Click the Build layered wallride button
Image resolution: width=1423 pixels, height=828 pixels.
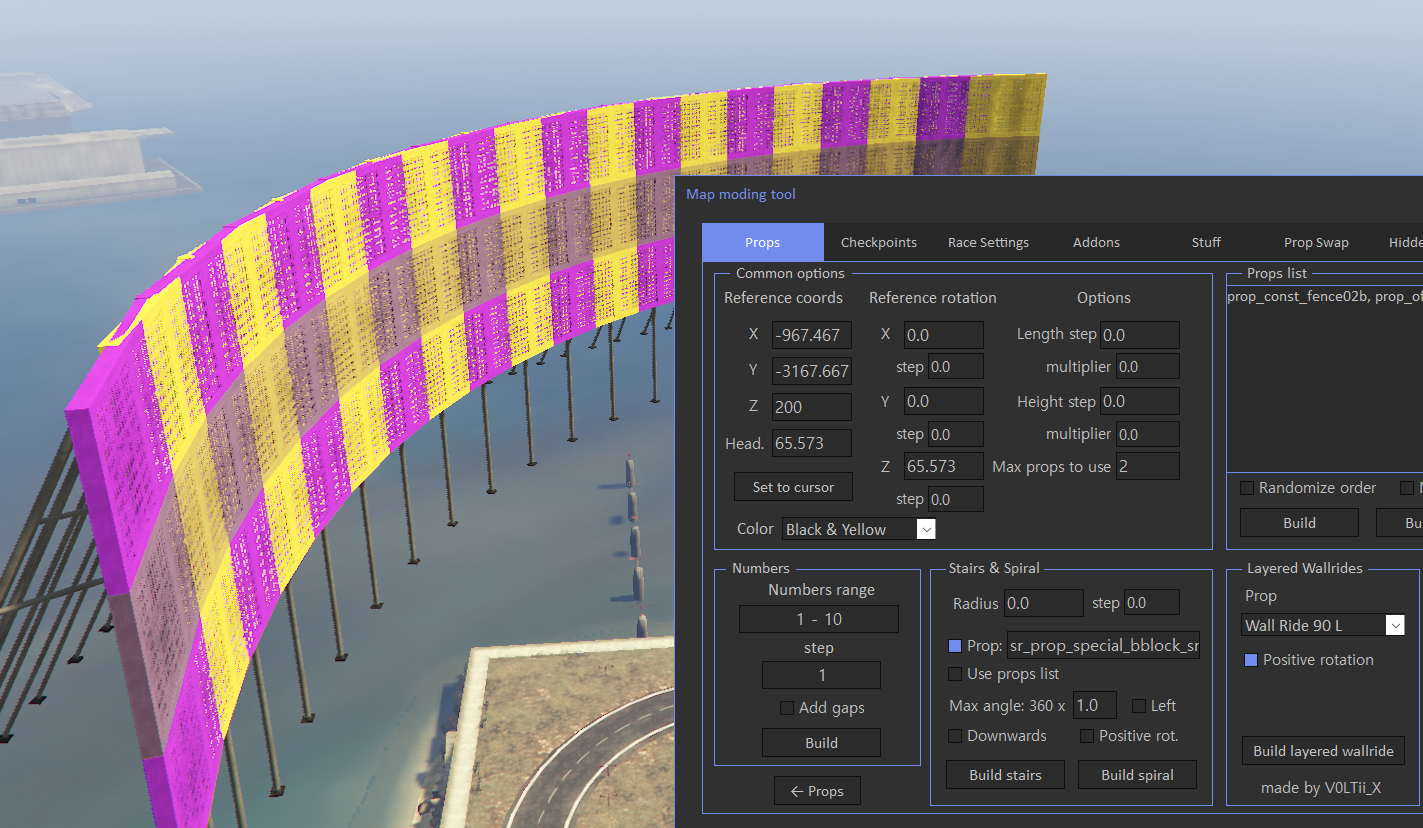pyautogui.click(x=1323, y=751)
